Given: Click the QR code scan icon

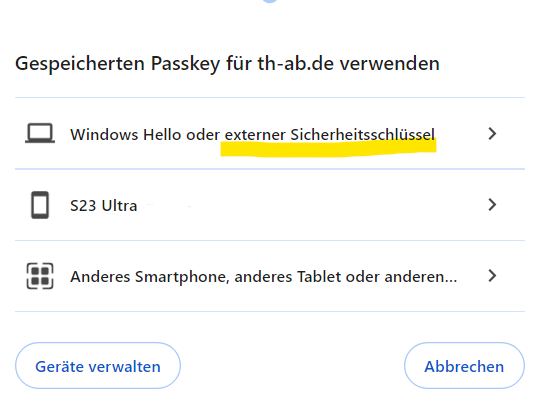Looking at the screenshot, I should [x=40, y=276].
